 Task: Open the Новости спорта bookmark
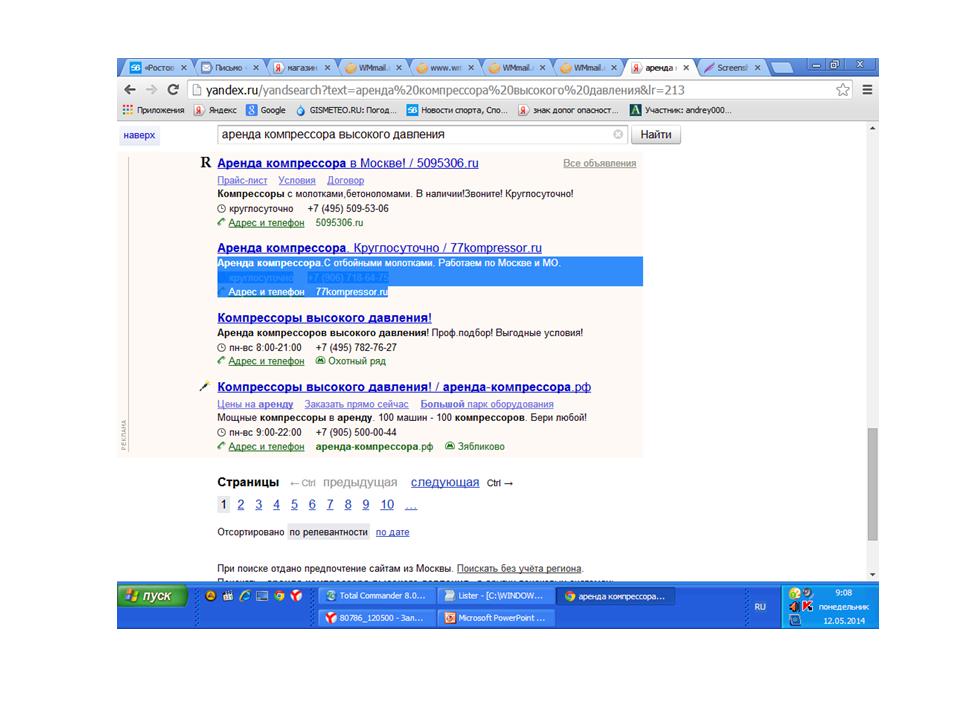[457, 110]
